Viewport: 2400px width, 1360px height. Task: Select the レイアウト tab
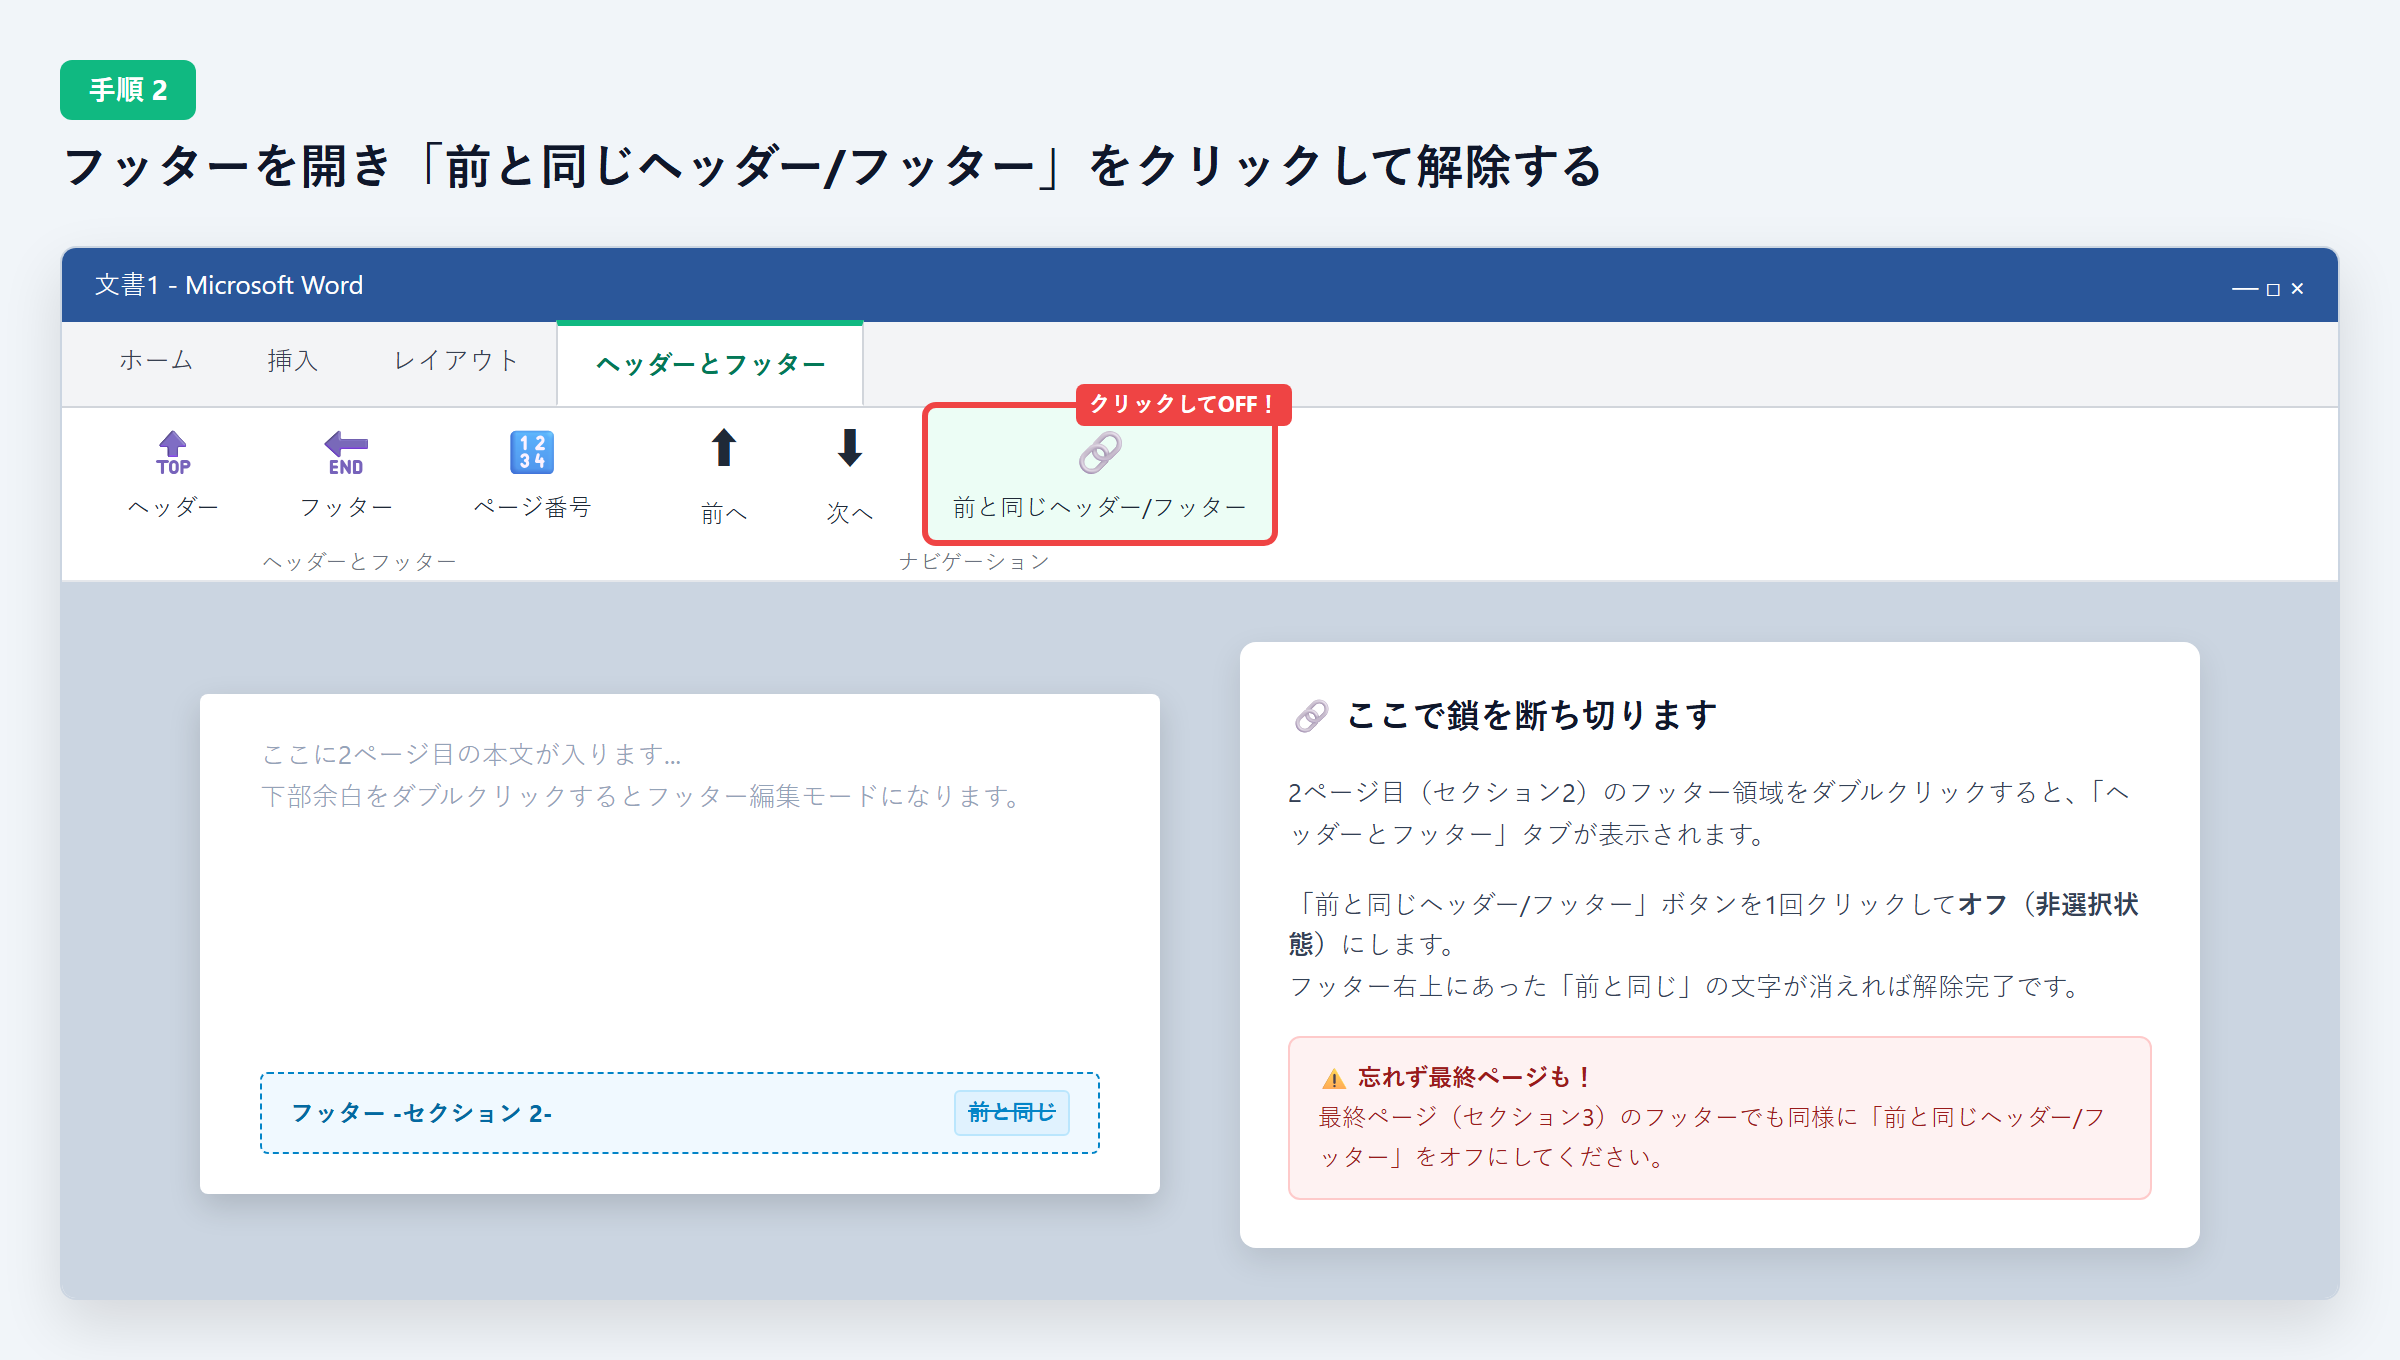point(456,361)
